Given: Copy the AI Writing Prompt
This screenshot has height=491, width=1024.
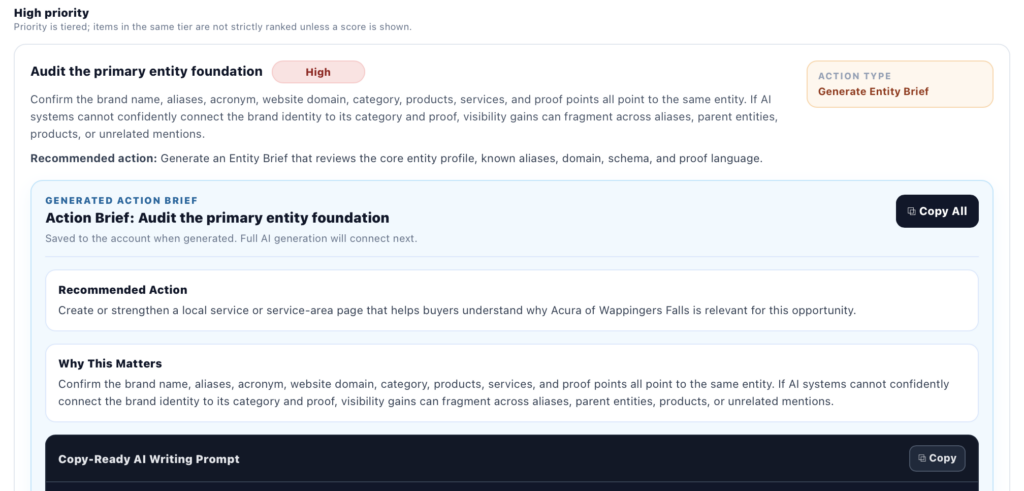Looking at the screenshot, I should pyautogui.click(x=936, y=458).
